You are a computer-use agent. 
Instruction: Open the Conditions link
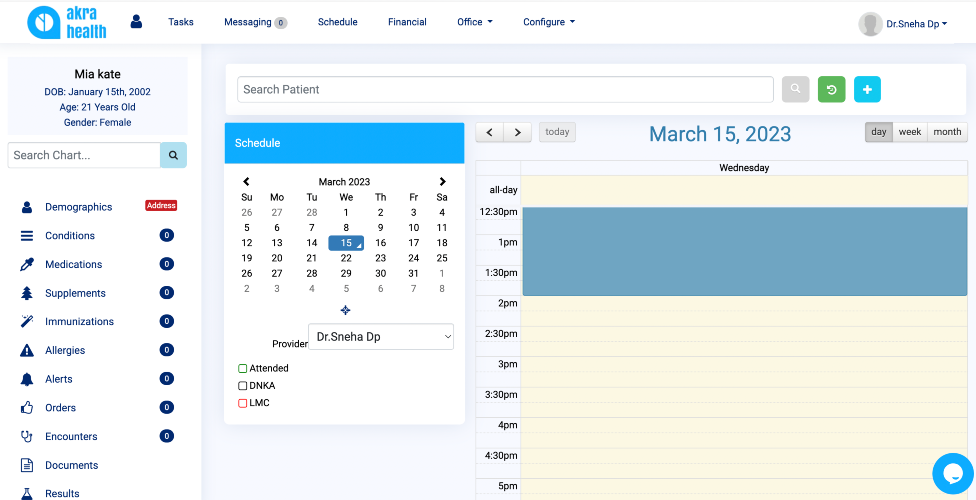pyautogui.click(x=70, y=235)
